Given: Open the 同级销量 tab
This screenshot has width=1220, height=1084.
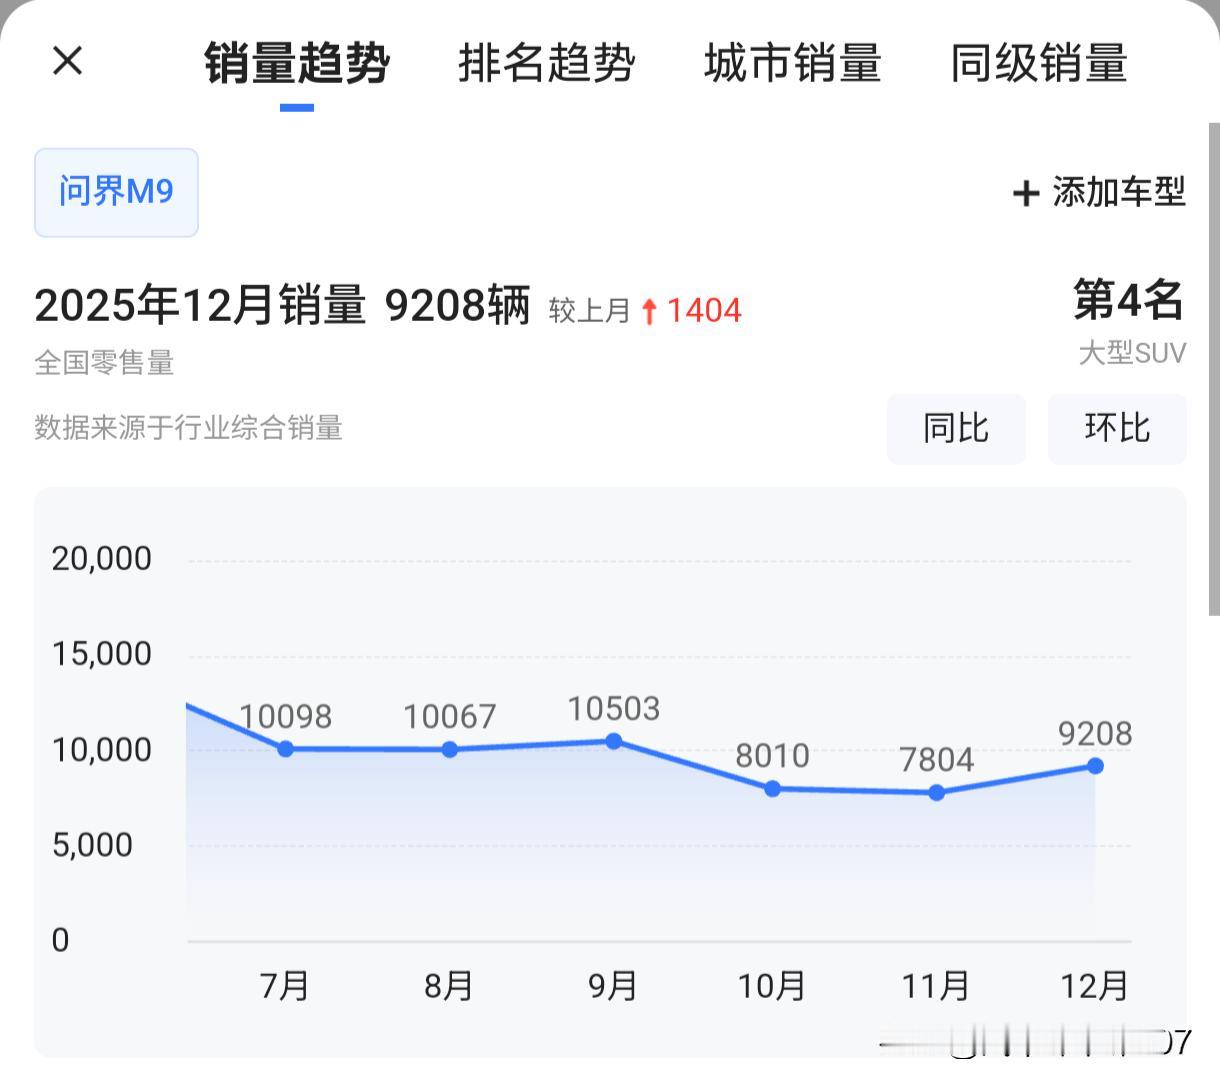Looking at the screenshot, I should coord(1039,63).
